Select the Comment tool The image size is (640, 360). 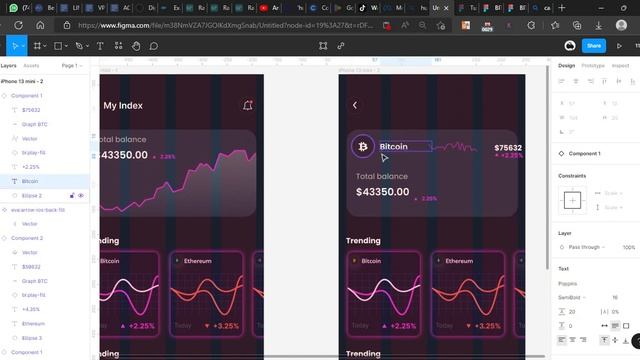(x=154, y=46)
